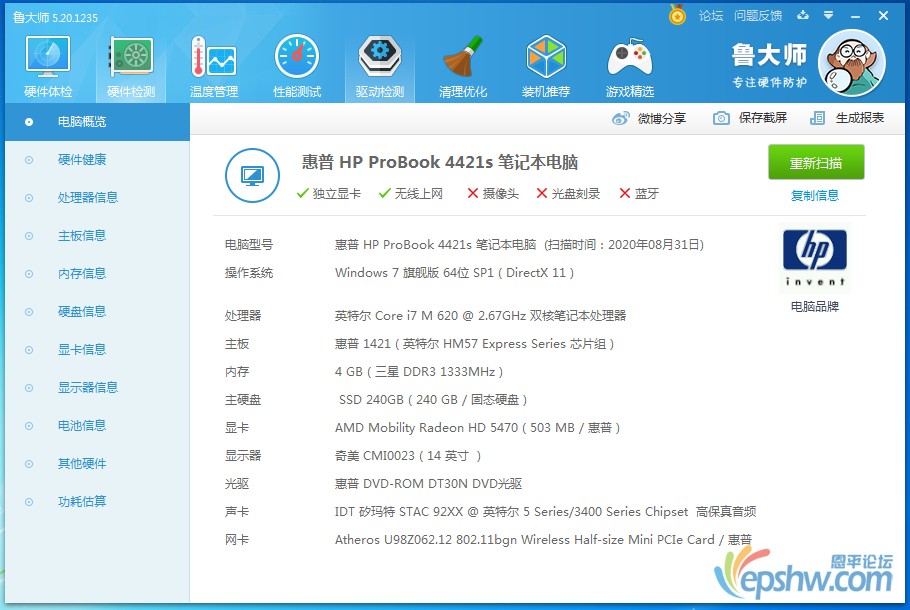Image resolution: width=910 pixels, height=610 pixels.
Task: Click the green 重新扫描 rescan button
Action: pyautogui.click(x=816, y=163)
